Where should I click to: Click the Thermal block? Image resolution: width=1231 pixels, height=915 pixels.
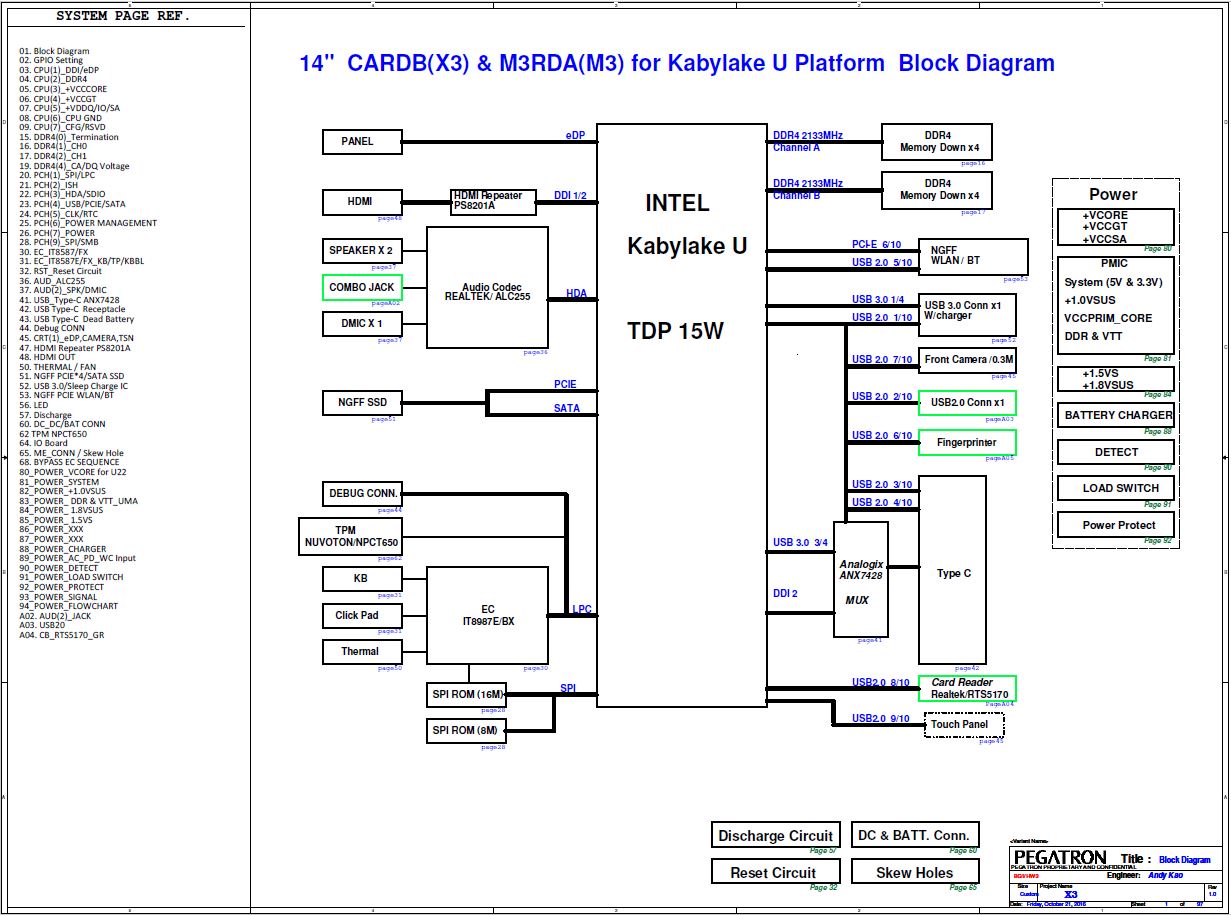[362, 652]
